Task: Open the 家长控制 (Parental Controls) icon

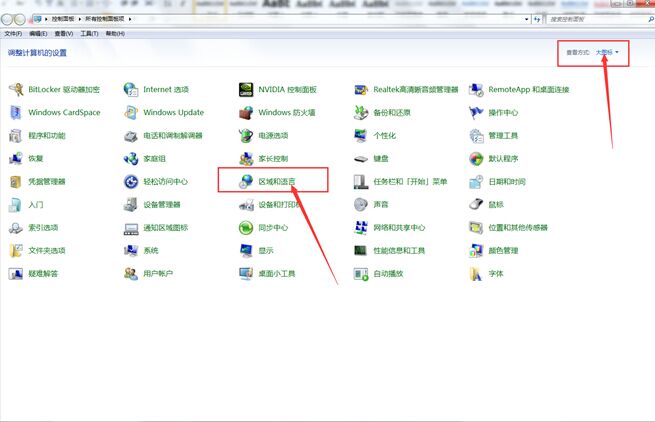Action: point(246,158)
